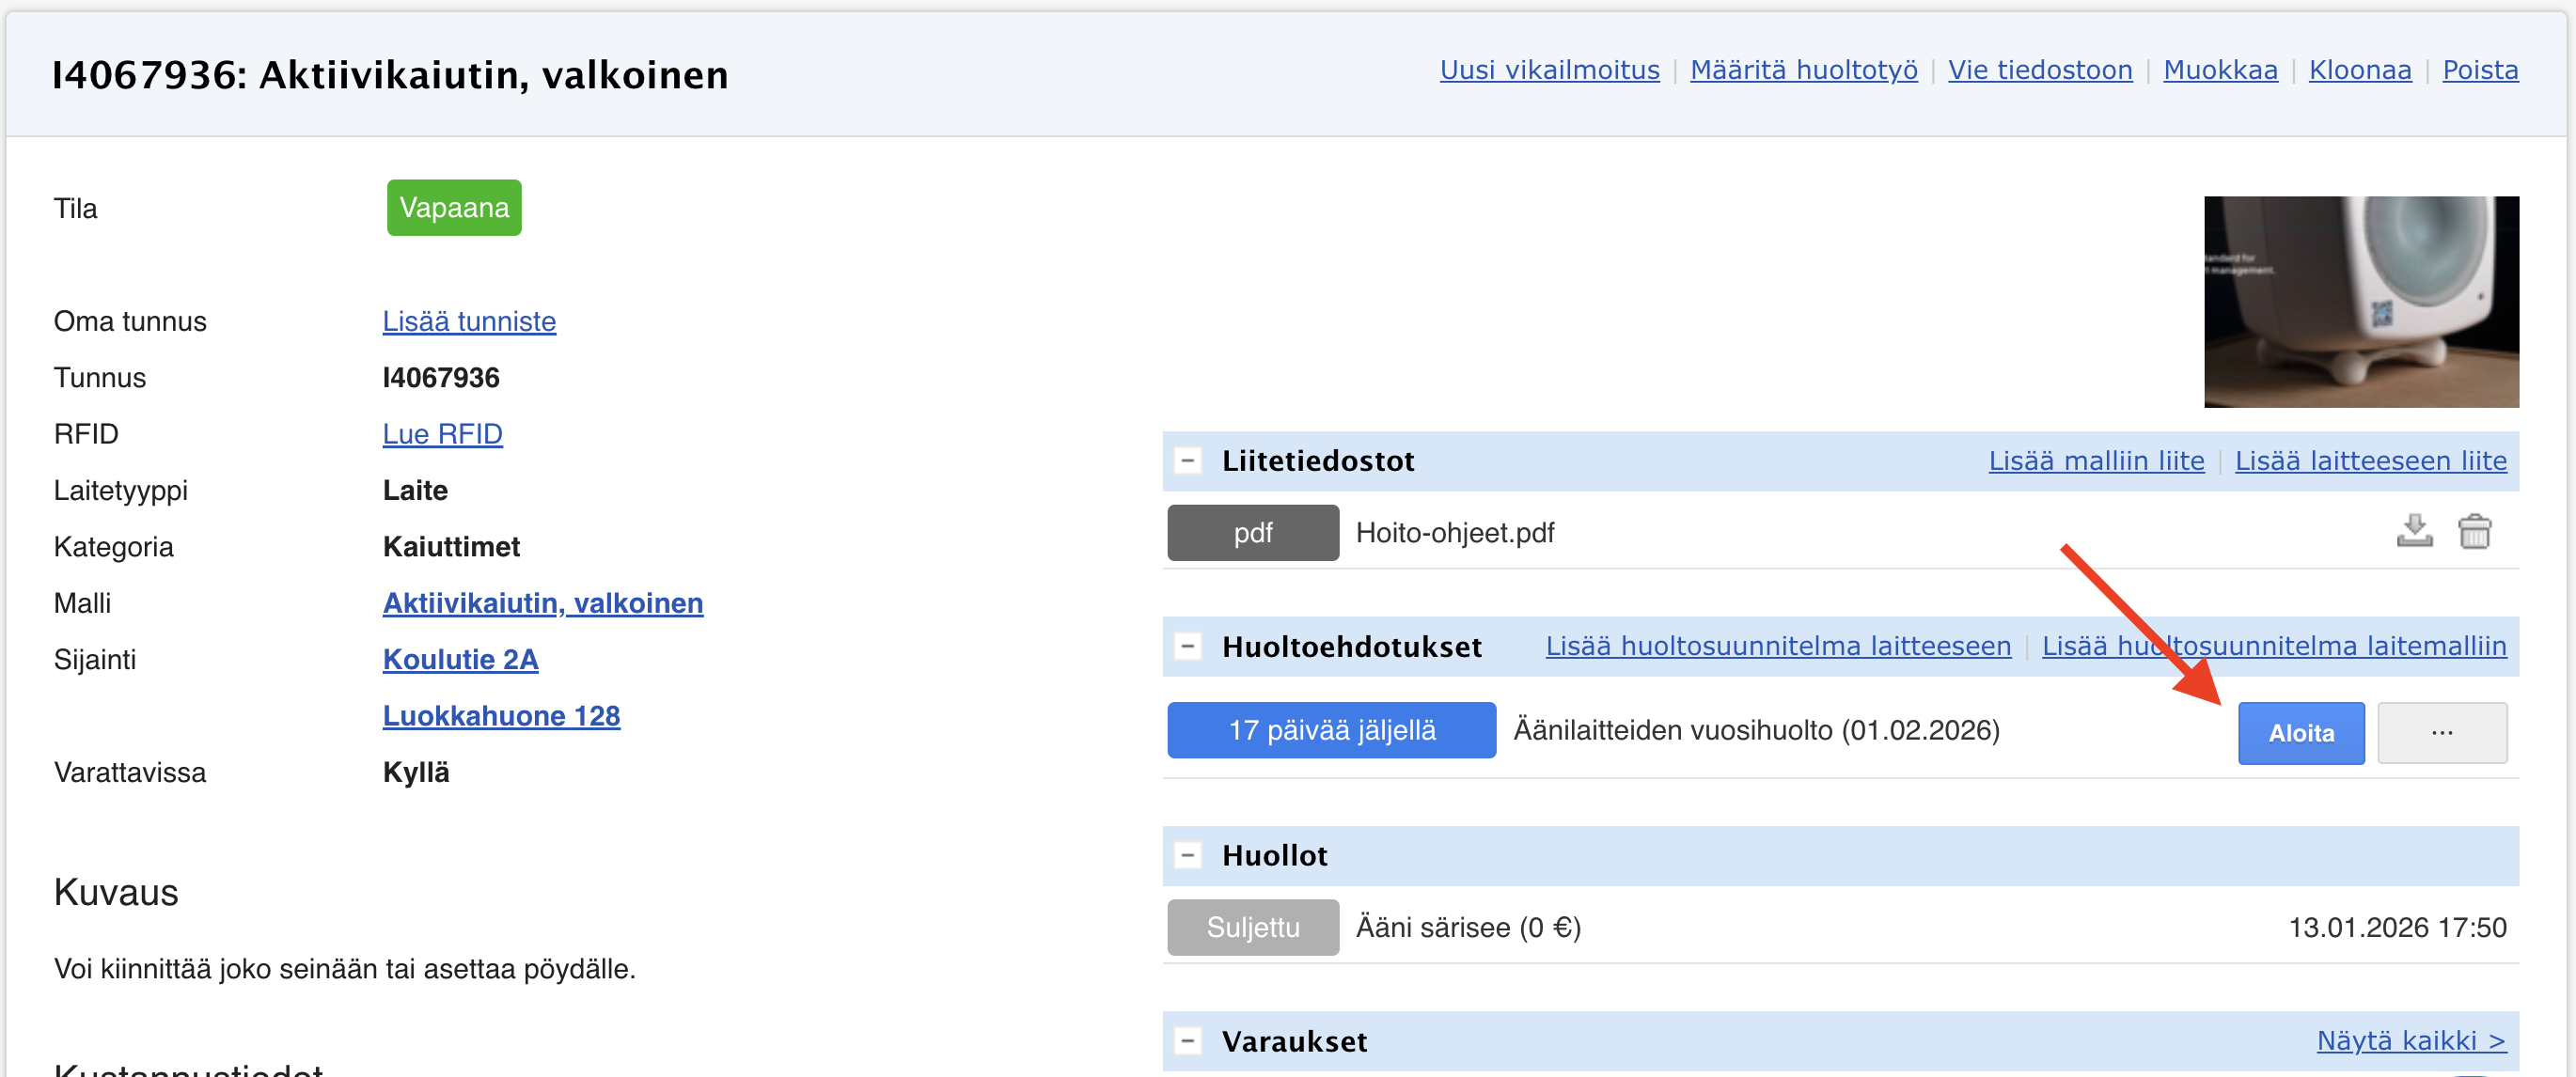Collapse the Liitetiedostot section

[1187, 461]
